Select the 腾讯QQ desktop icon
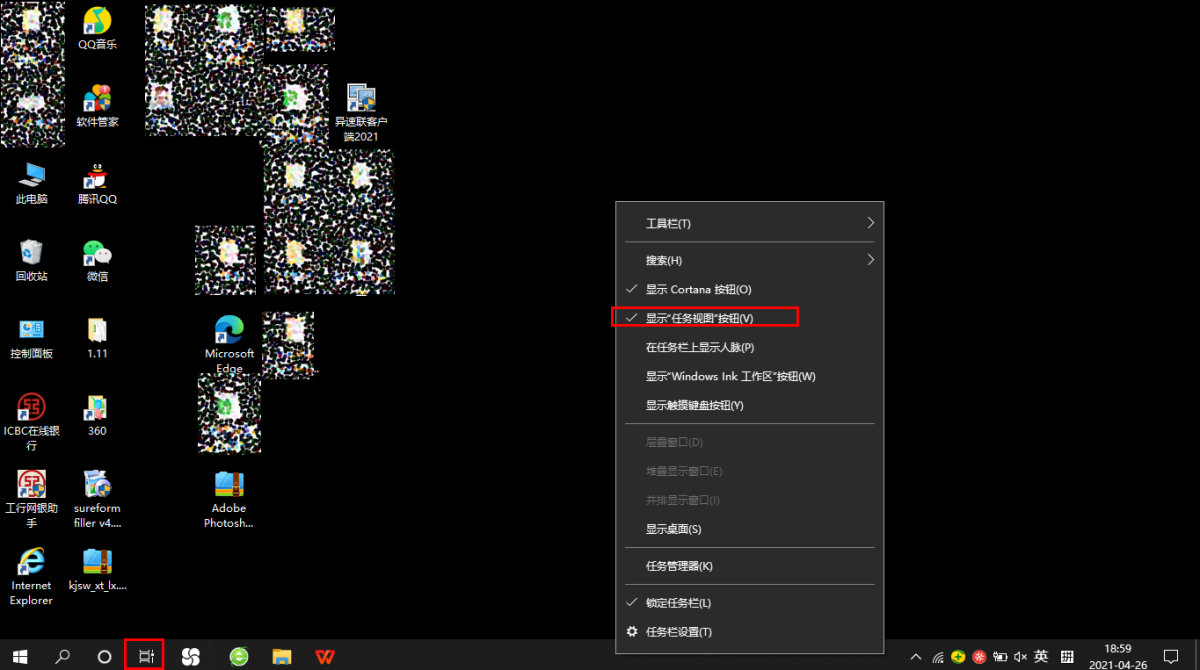Viewport: 1200px width, 670px height. [97, 184]
